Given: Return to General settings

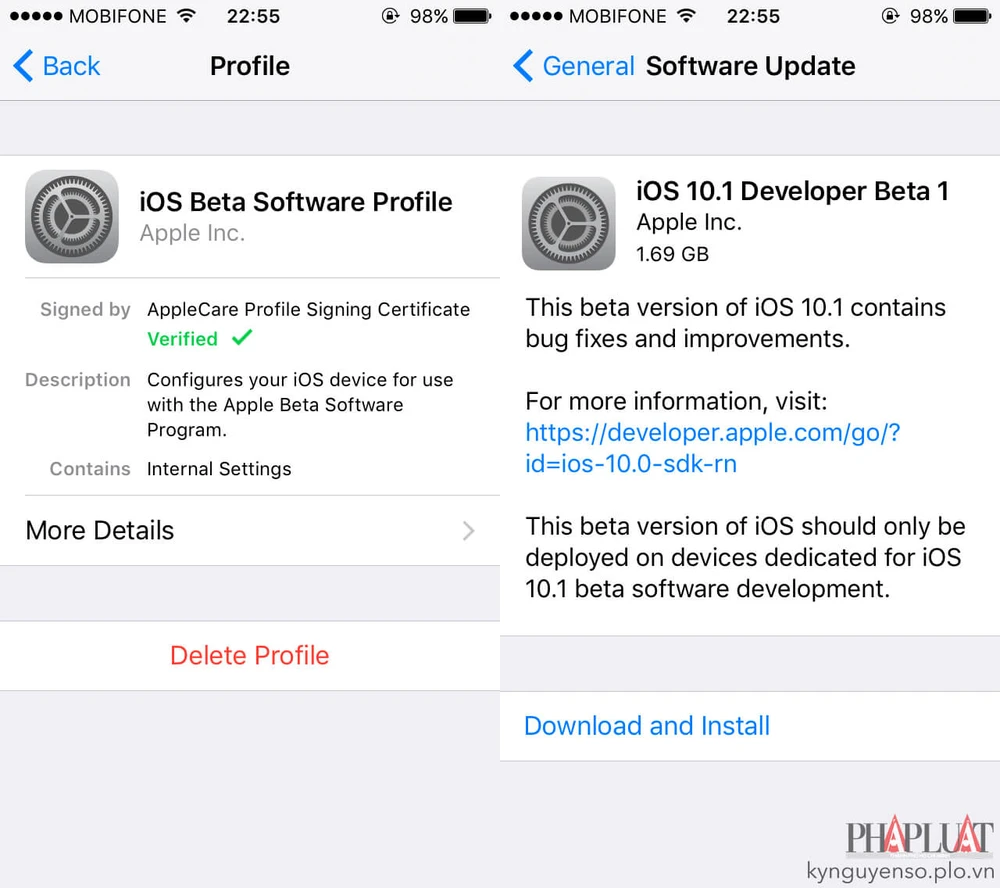Looking at the screenshot, I should pyautogui.click(x=588, y=65).
